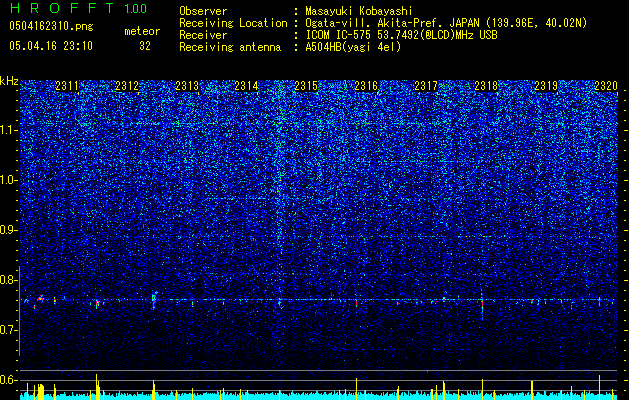Viewport: 629px width, 400px height.
Task: Select receiver value ICOM IC-575 53.7492 MHz USB
Action: click(401, 35)
